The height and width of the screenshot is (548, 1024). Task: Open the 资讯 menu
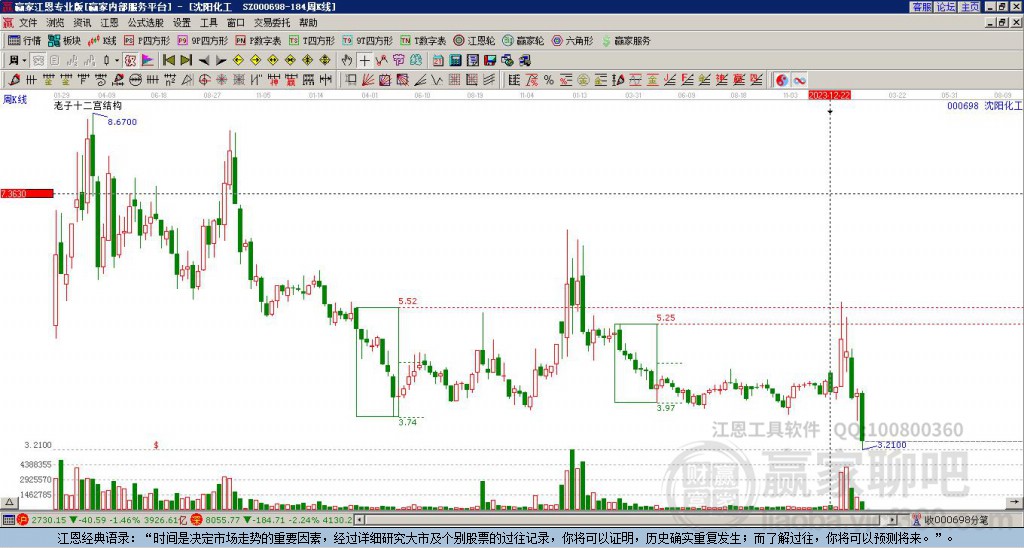[82, 23]
